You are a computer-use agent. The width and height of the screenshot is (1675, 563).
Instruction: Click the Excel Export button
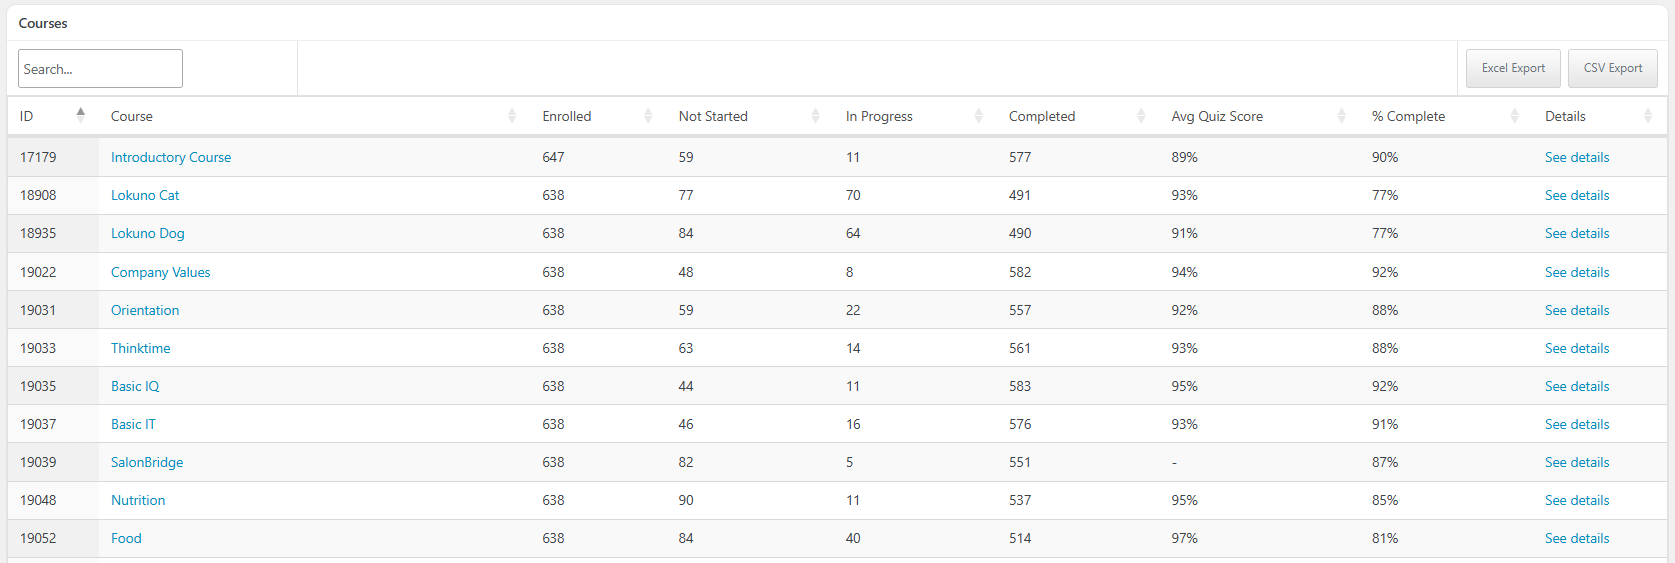[x=1513, y=68]
